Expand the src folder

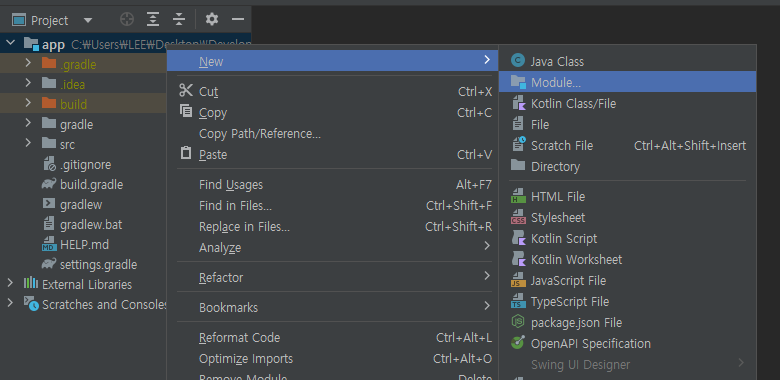click(x=28, y=143)
